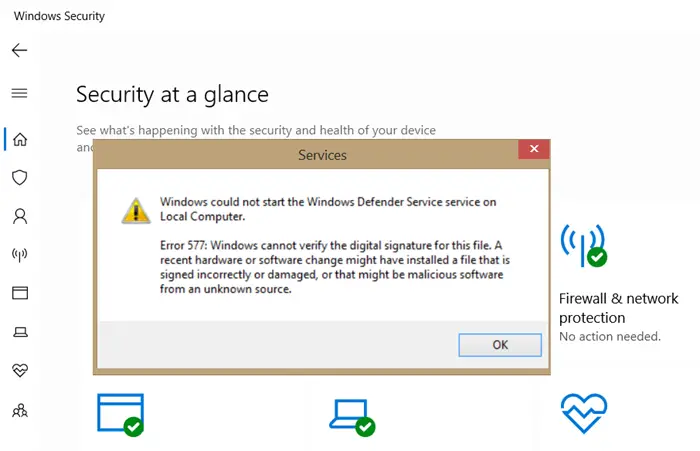Screen dimensions: 700x451
Task: Open Device performance & health heart sidebar icon
Action: click(20, 370)
